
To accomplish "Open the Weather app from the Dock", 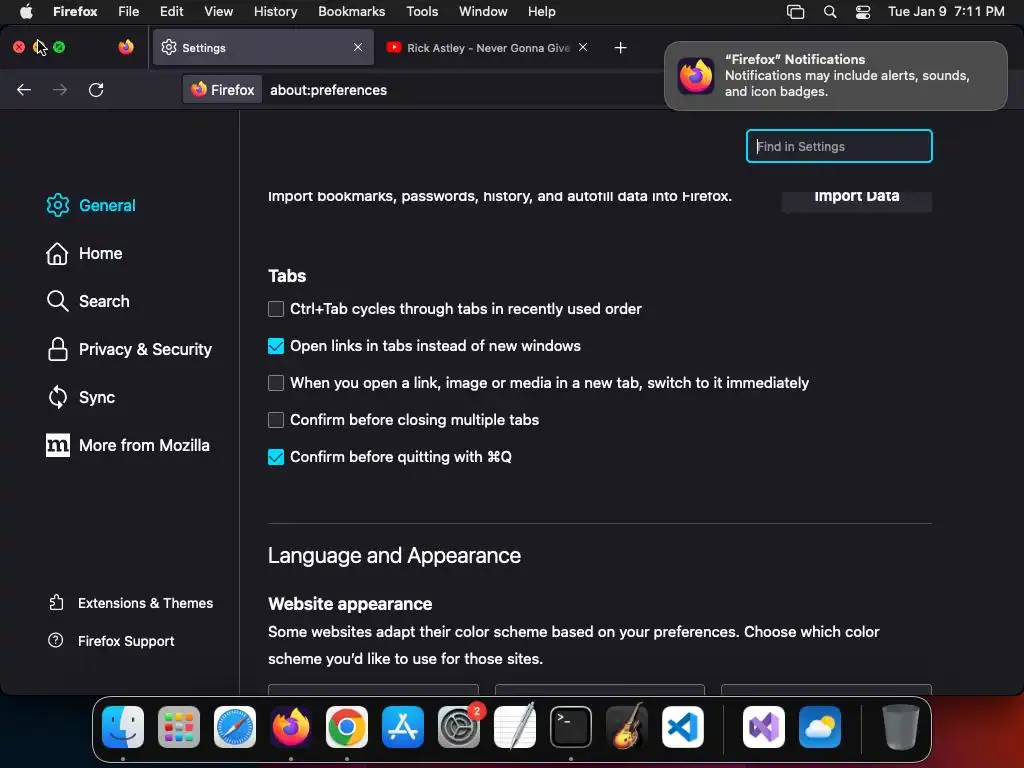I will pos(820,727).
